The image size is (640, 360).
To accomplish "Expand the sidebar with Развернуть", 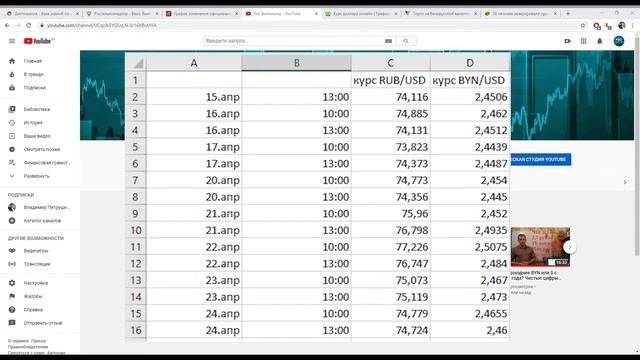I will [36, 176].
